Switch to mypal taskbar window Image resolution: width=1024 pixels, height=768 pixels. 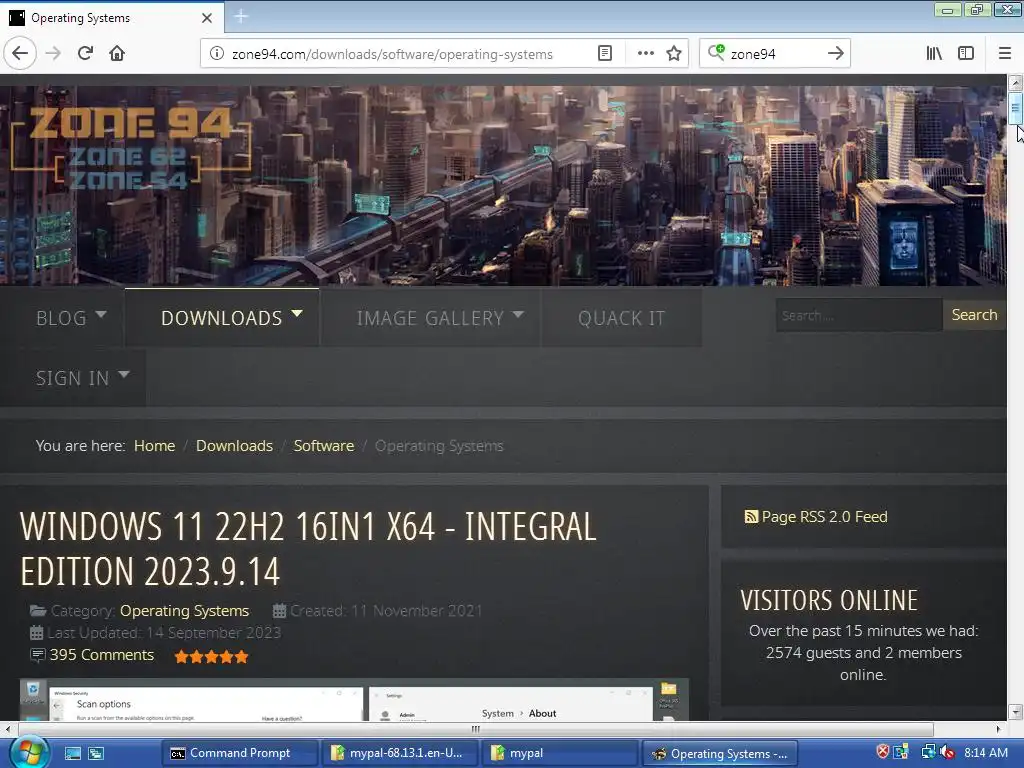[560, 753]
